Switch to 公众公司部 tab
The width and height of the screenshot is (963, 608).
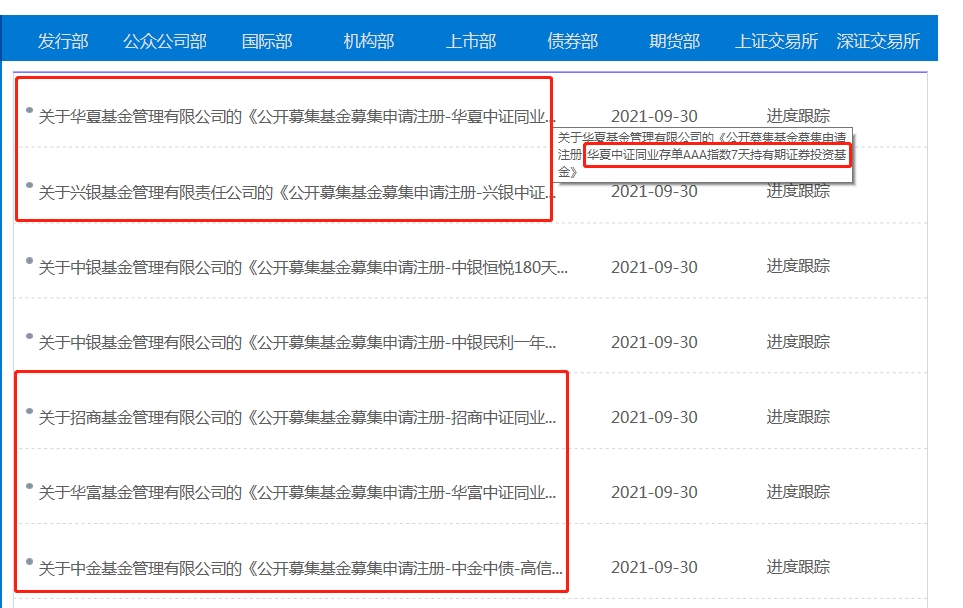coord(165,41)
